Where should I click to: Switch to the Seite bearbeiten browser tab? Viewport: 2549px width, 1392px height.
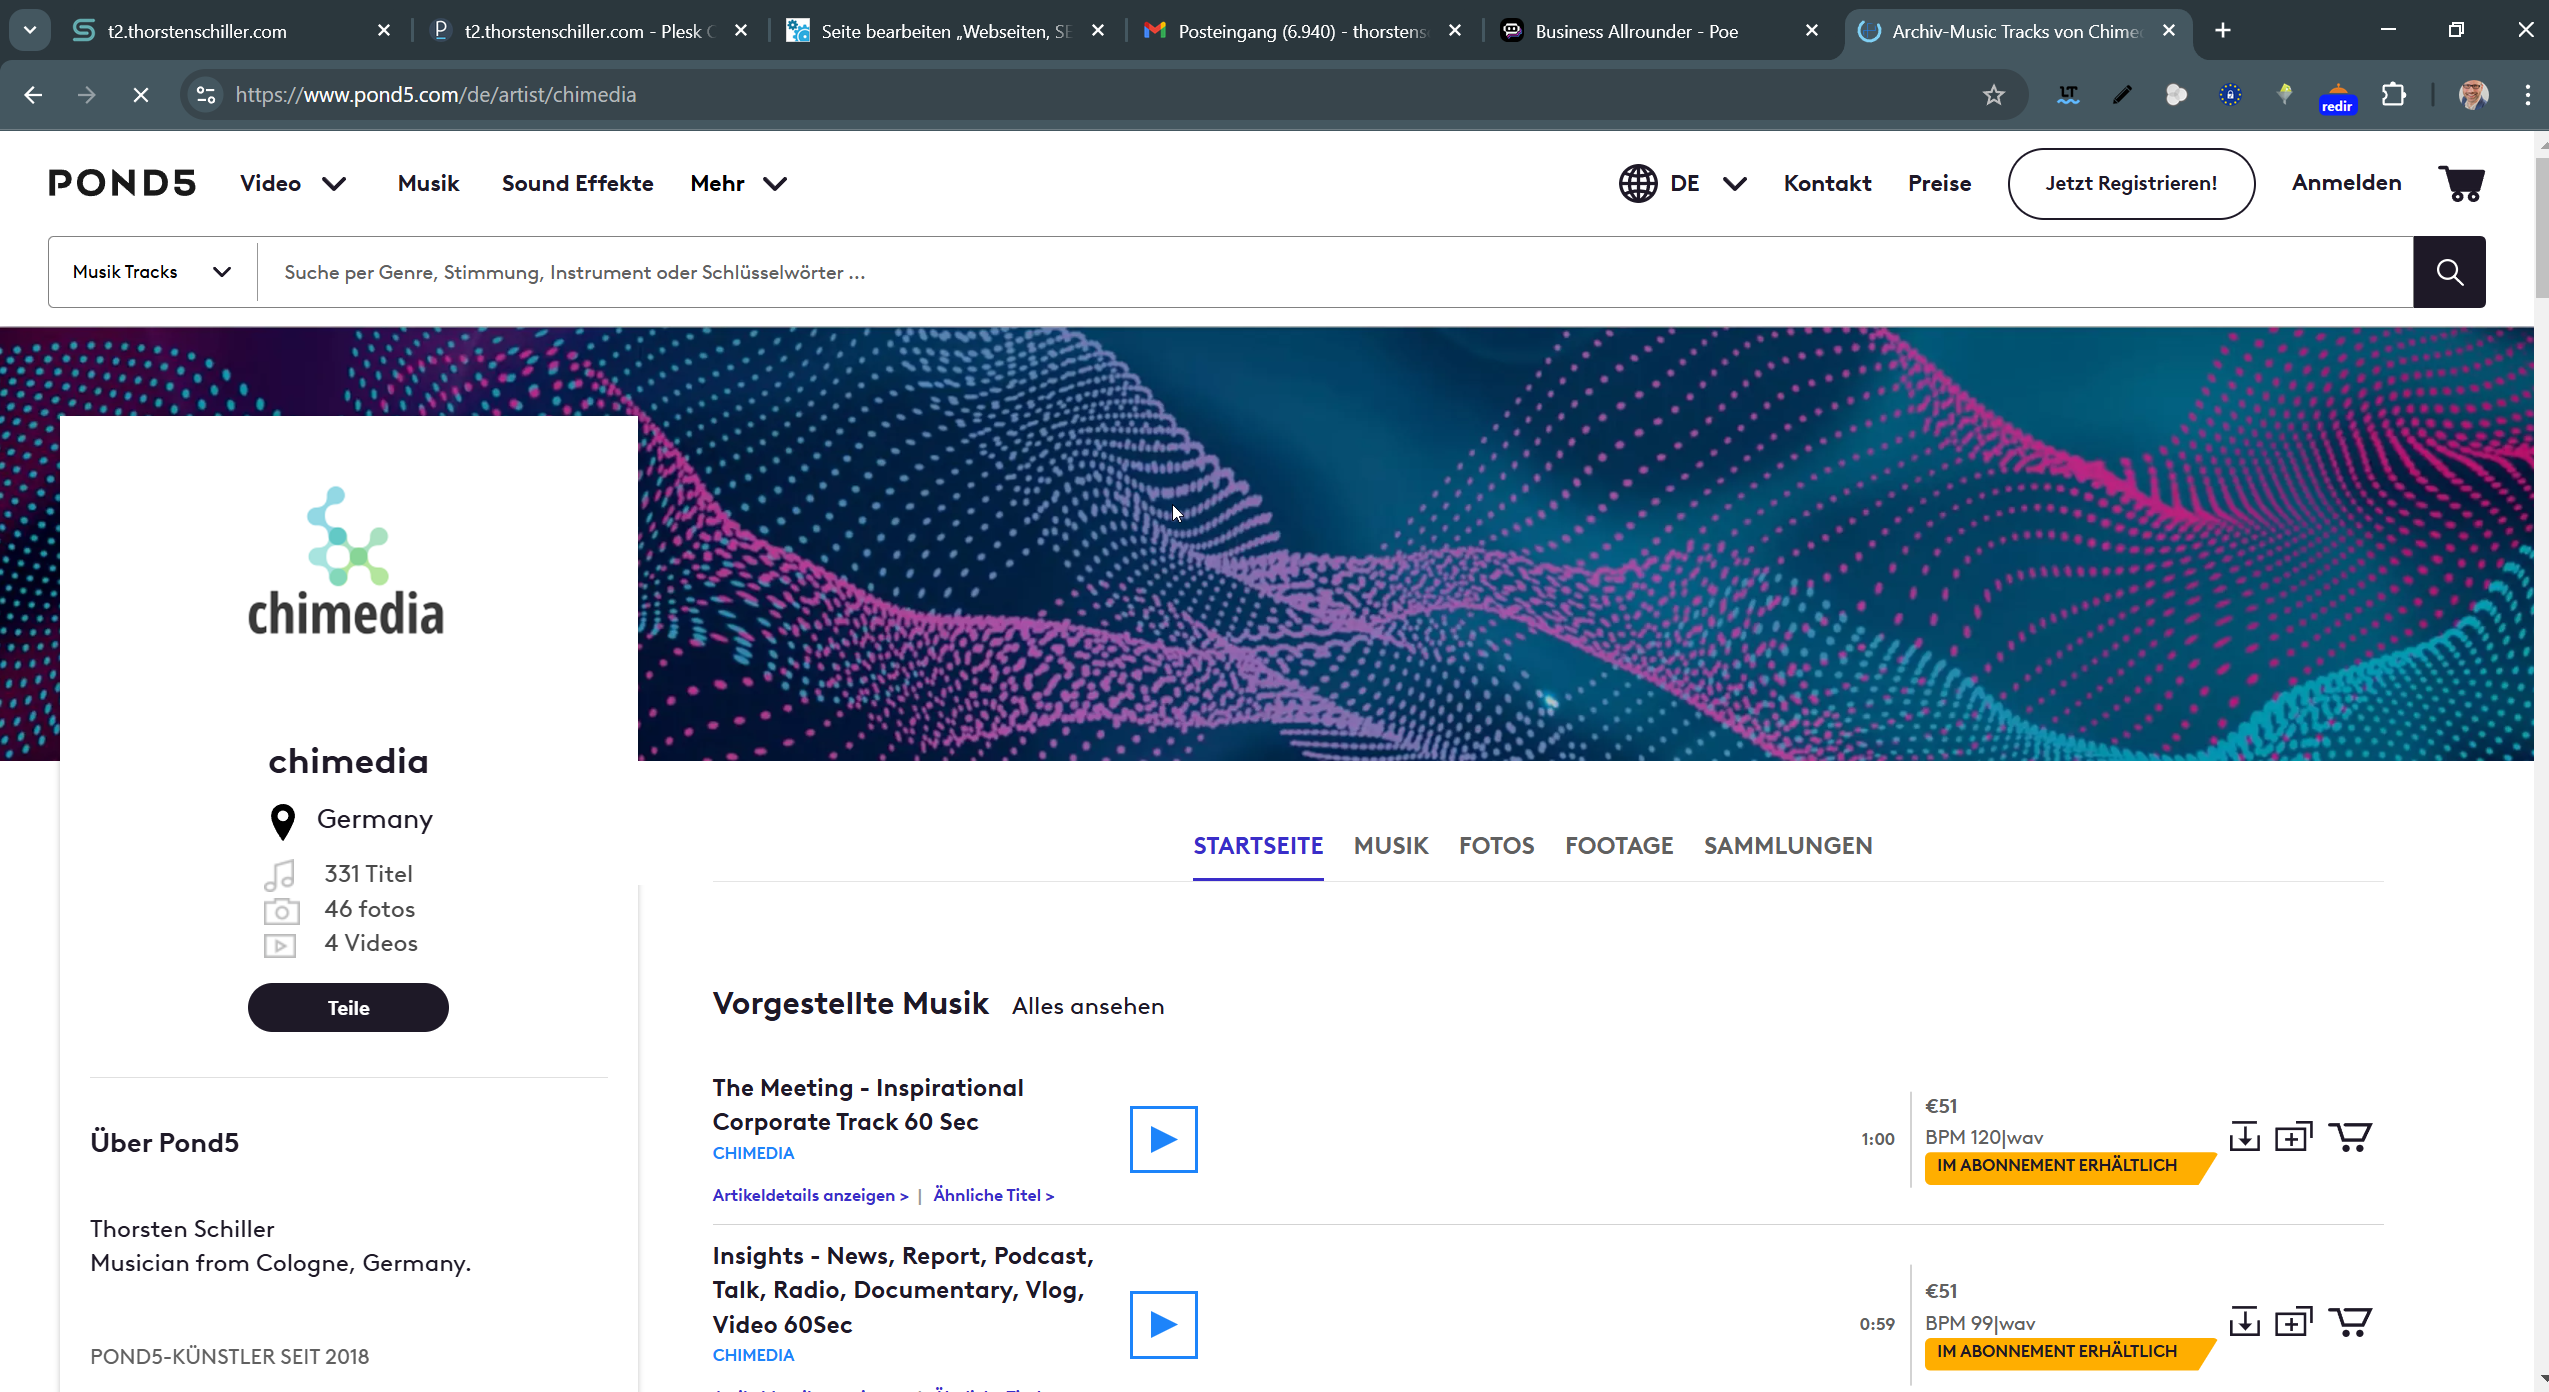(946, 31)
